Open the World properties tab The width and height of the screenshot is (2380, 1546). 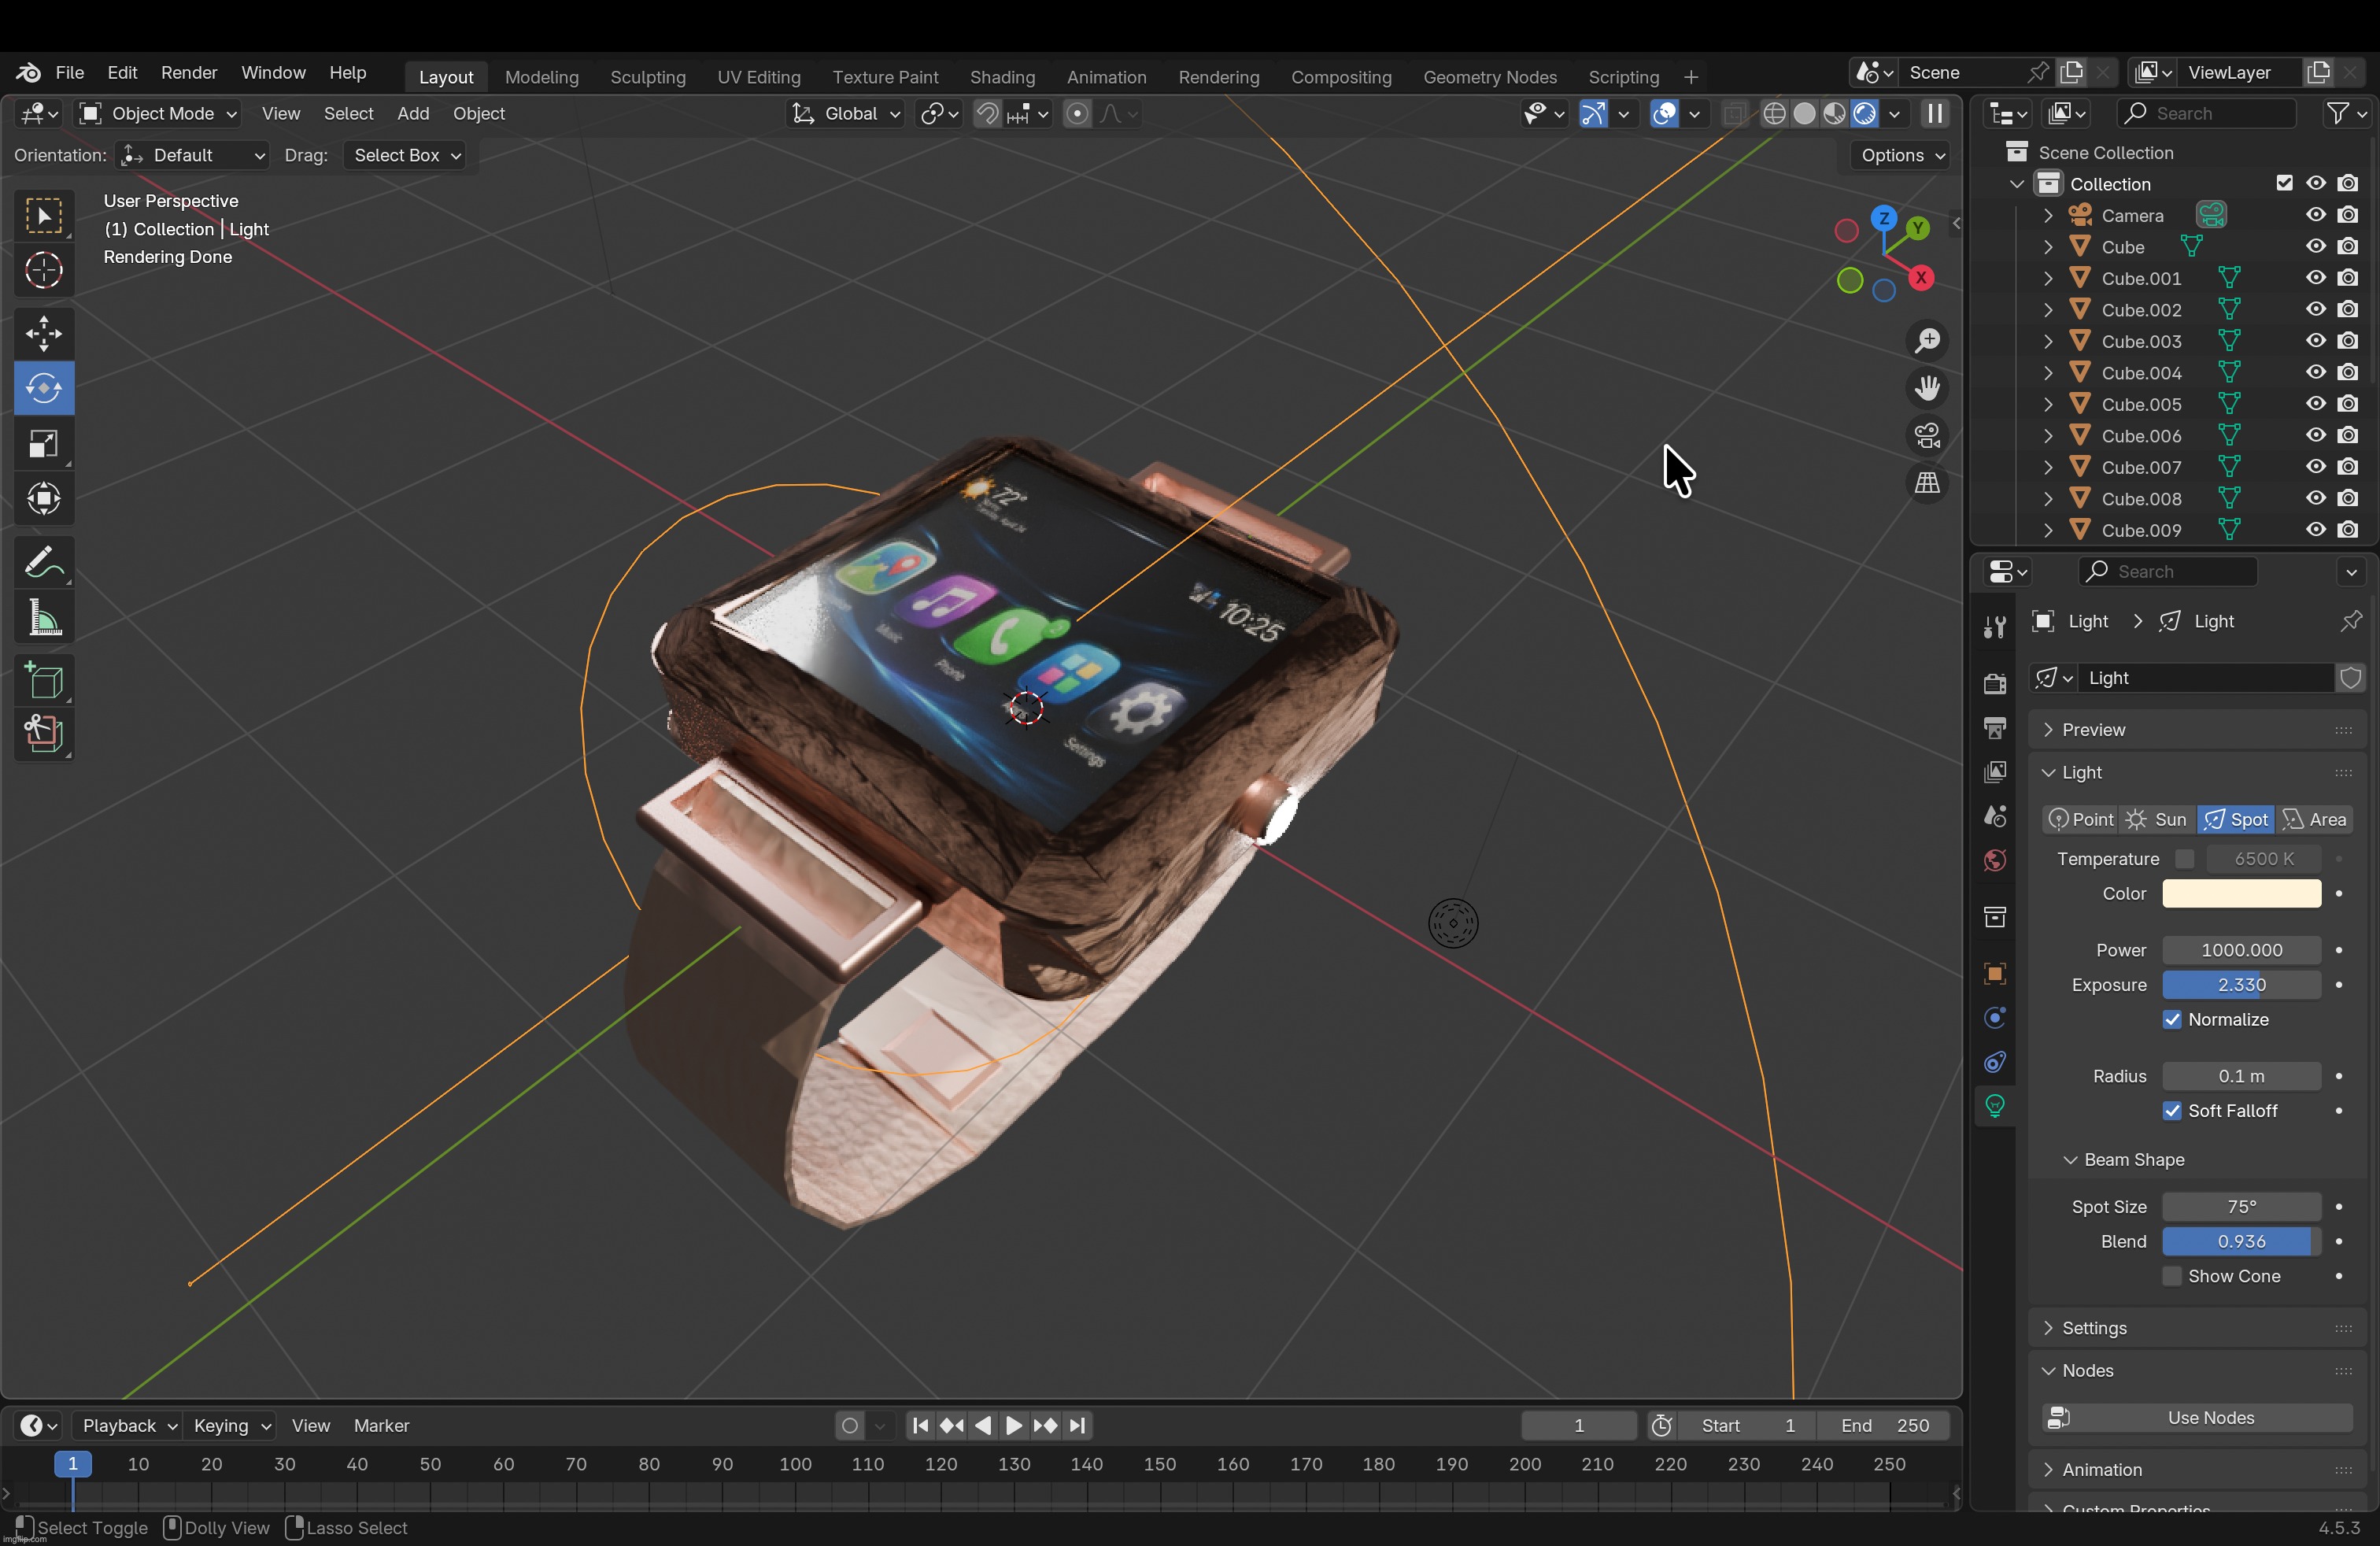(1995, 861)
